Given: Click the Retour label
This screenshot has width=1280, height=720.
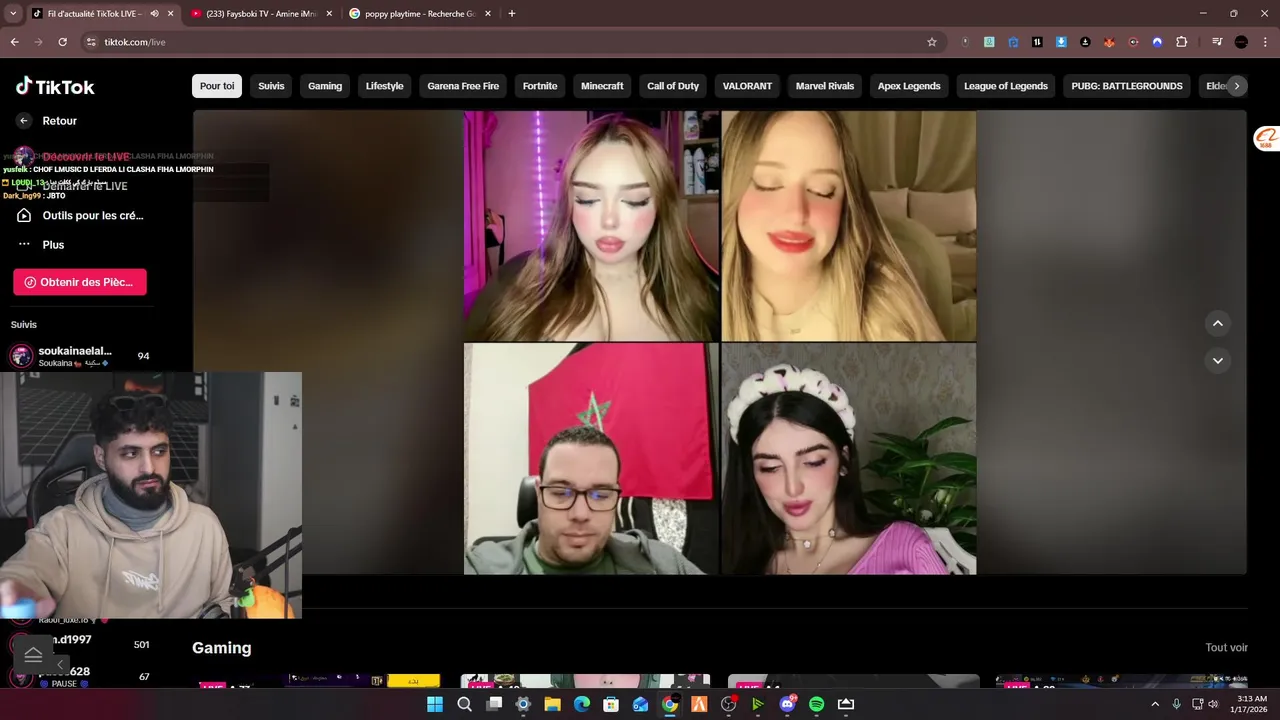Looking at the screenshot, I should pyautogui.click(x=59, y=121).
